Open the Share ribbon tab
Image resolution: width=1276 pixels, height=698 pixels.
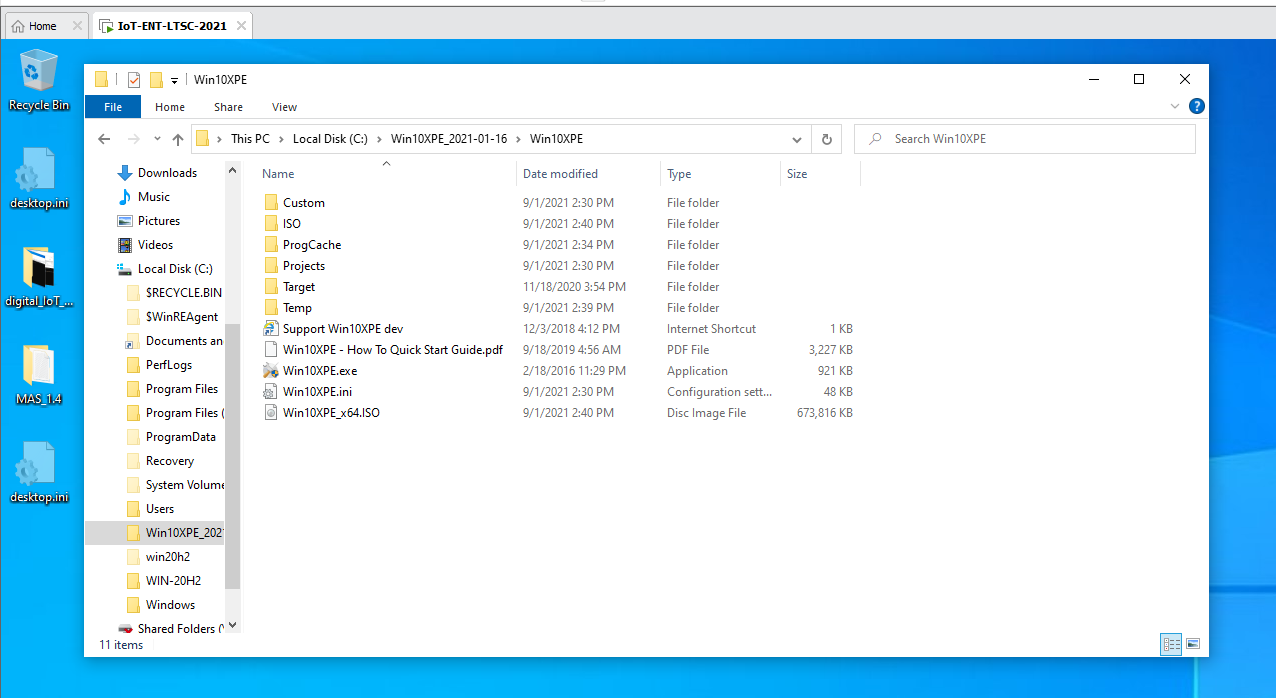[228, 107]
